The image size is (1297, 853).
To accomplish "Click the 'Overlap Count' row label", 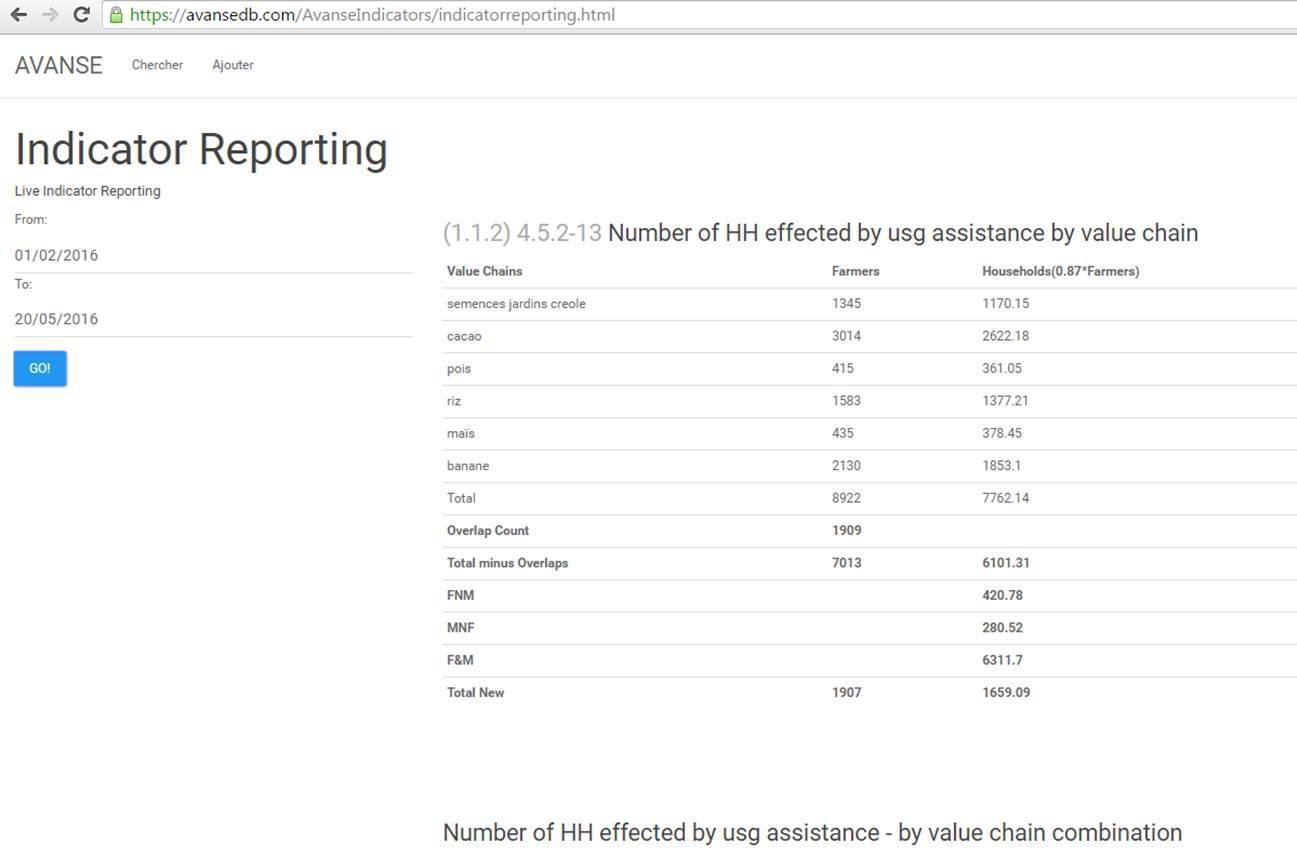I will [x=488, y=531].
